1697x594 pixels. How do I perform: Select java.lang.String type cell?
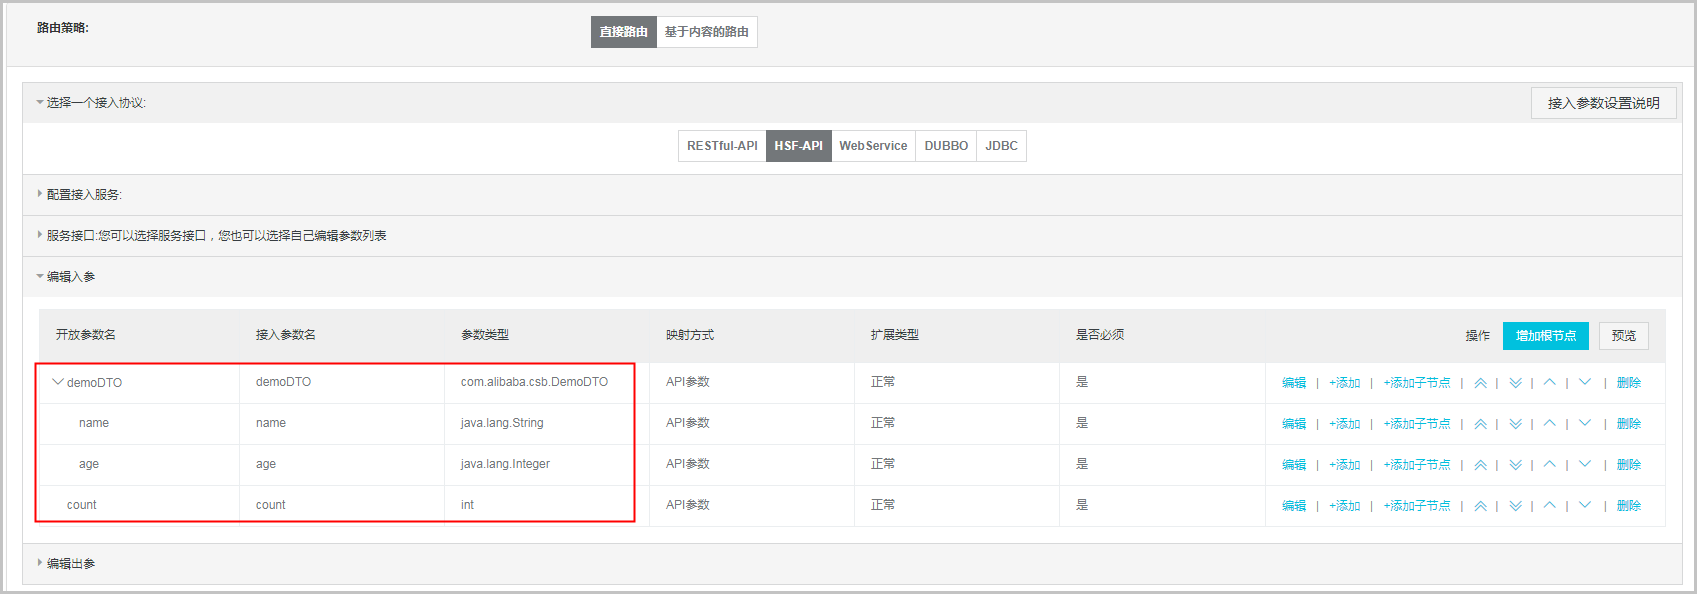coord(502,423)
